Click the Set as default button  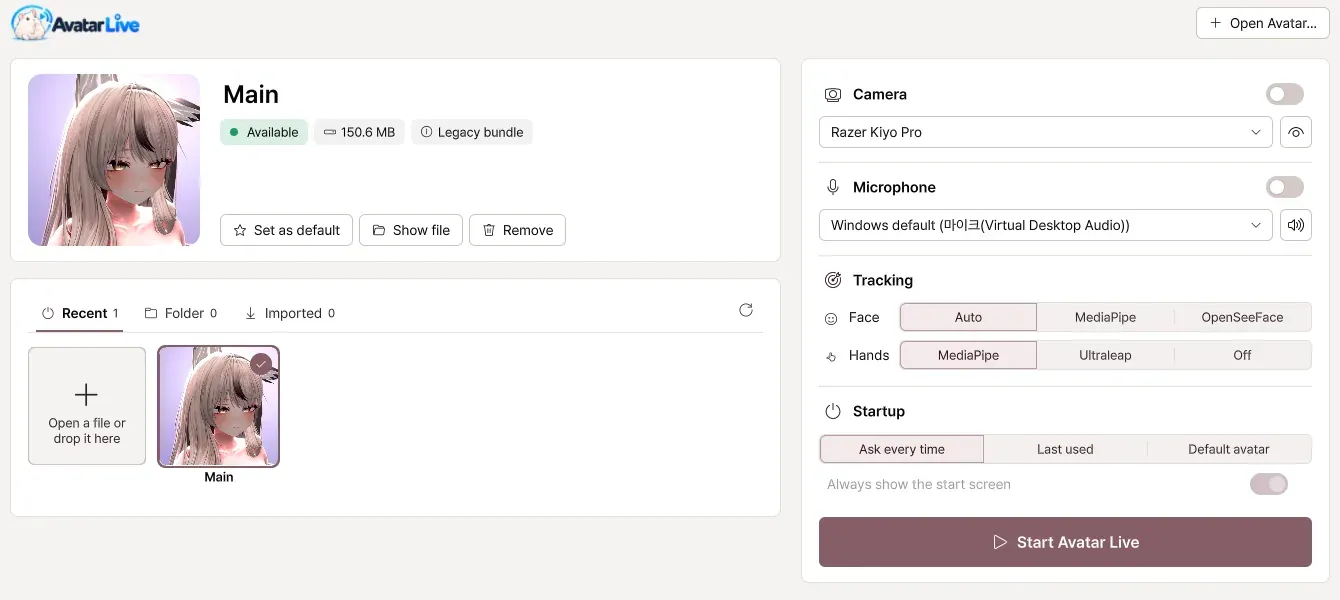pyautogui.click(x=287, y=230)
